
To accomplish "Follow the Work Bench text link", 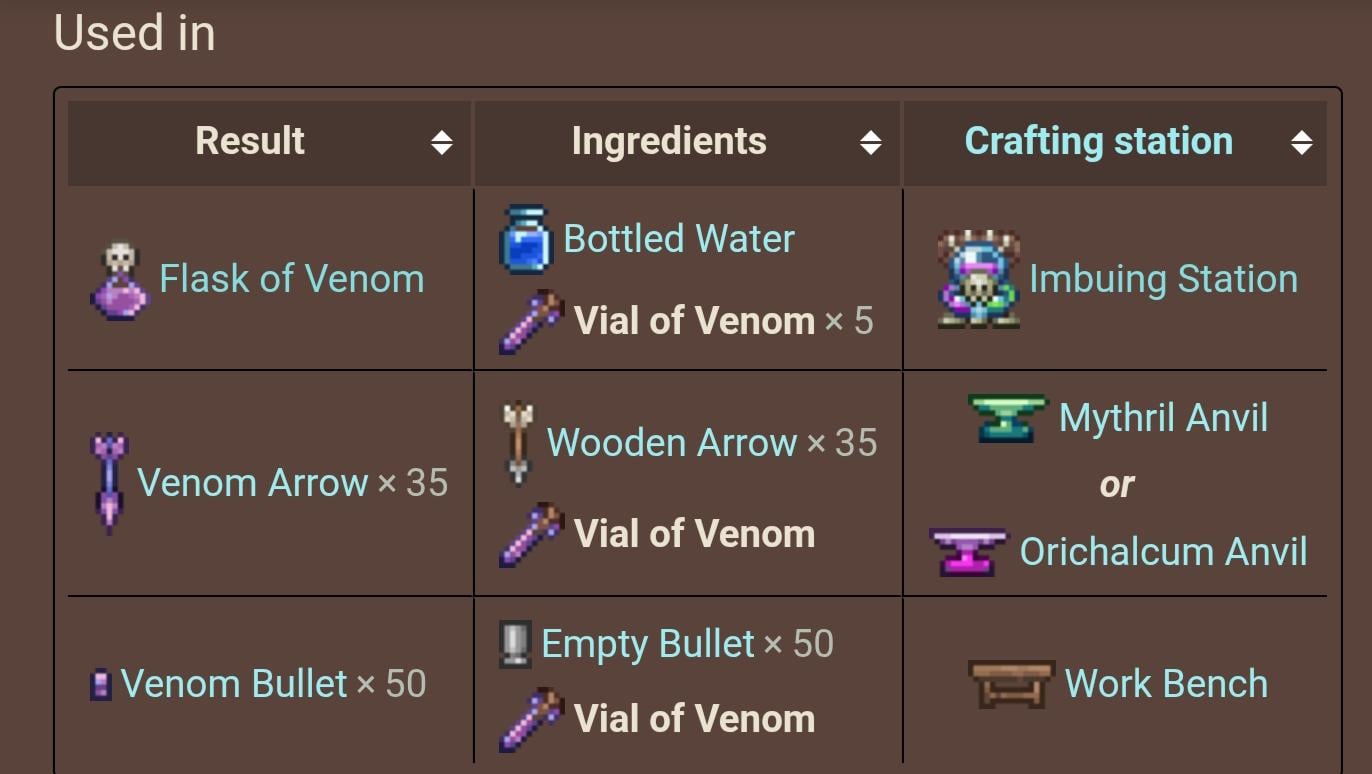I will [x=1166, y=684].
